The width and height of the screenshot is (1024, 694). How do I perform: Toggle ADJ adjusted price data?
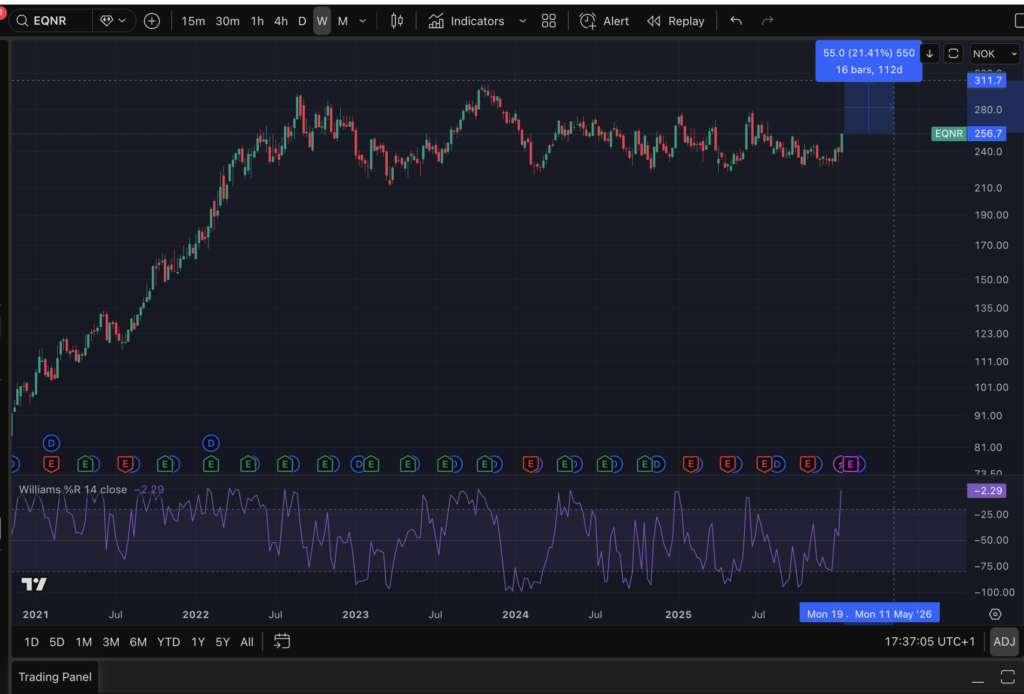point(1004,641)
